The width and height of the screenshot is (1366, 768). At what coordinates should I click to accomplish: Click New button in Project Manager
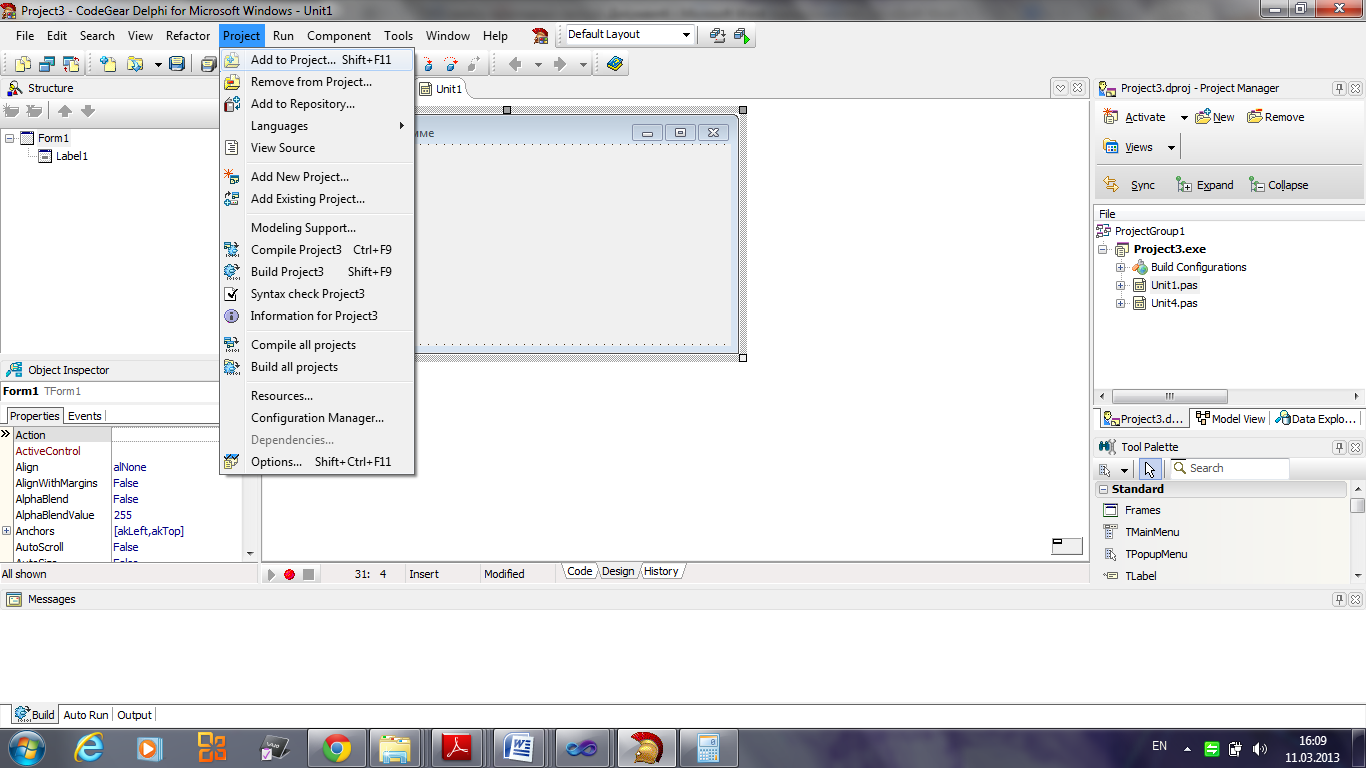[x=1215, y=117]
